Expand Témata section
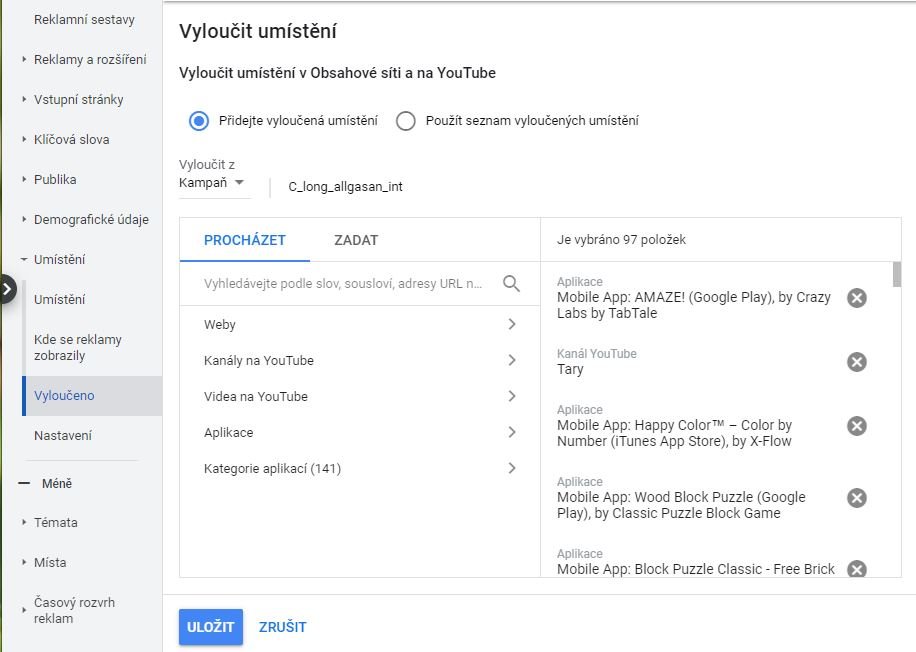The image size is (916, 652). point(24,522)
